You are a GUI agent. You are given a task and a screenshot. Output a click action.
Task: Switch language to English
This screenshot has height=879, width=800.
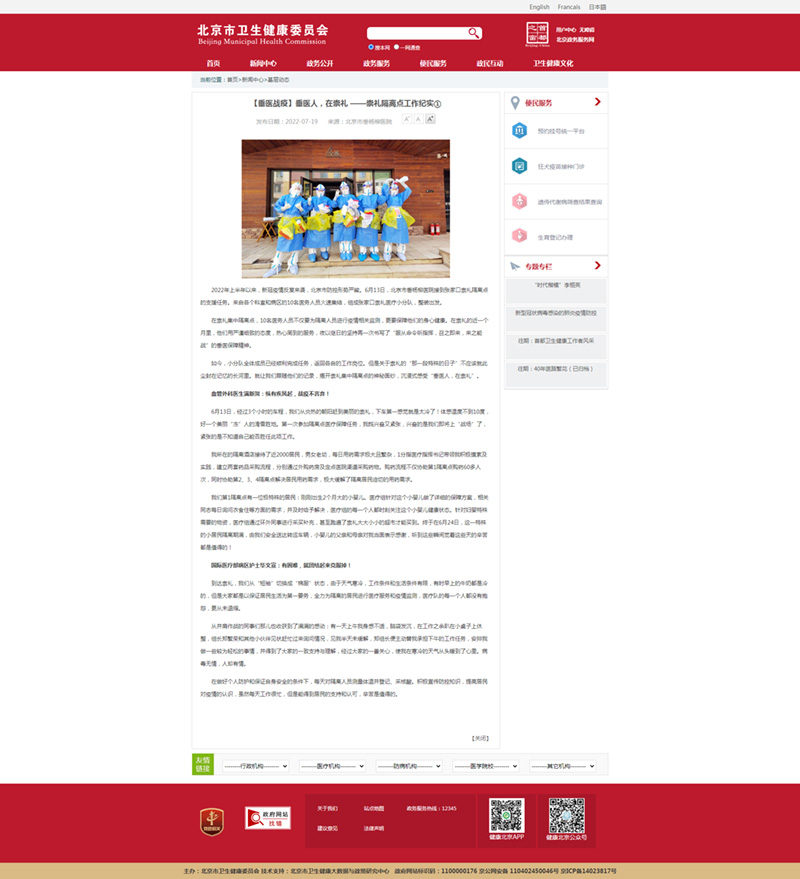coord(539,7)
